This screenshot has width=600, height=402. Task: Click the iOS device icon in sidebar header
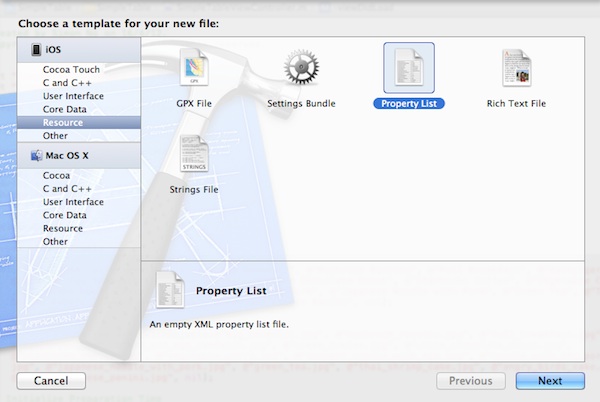pyautogui.click(x=37, y=49)
